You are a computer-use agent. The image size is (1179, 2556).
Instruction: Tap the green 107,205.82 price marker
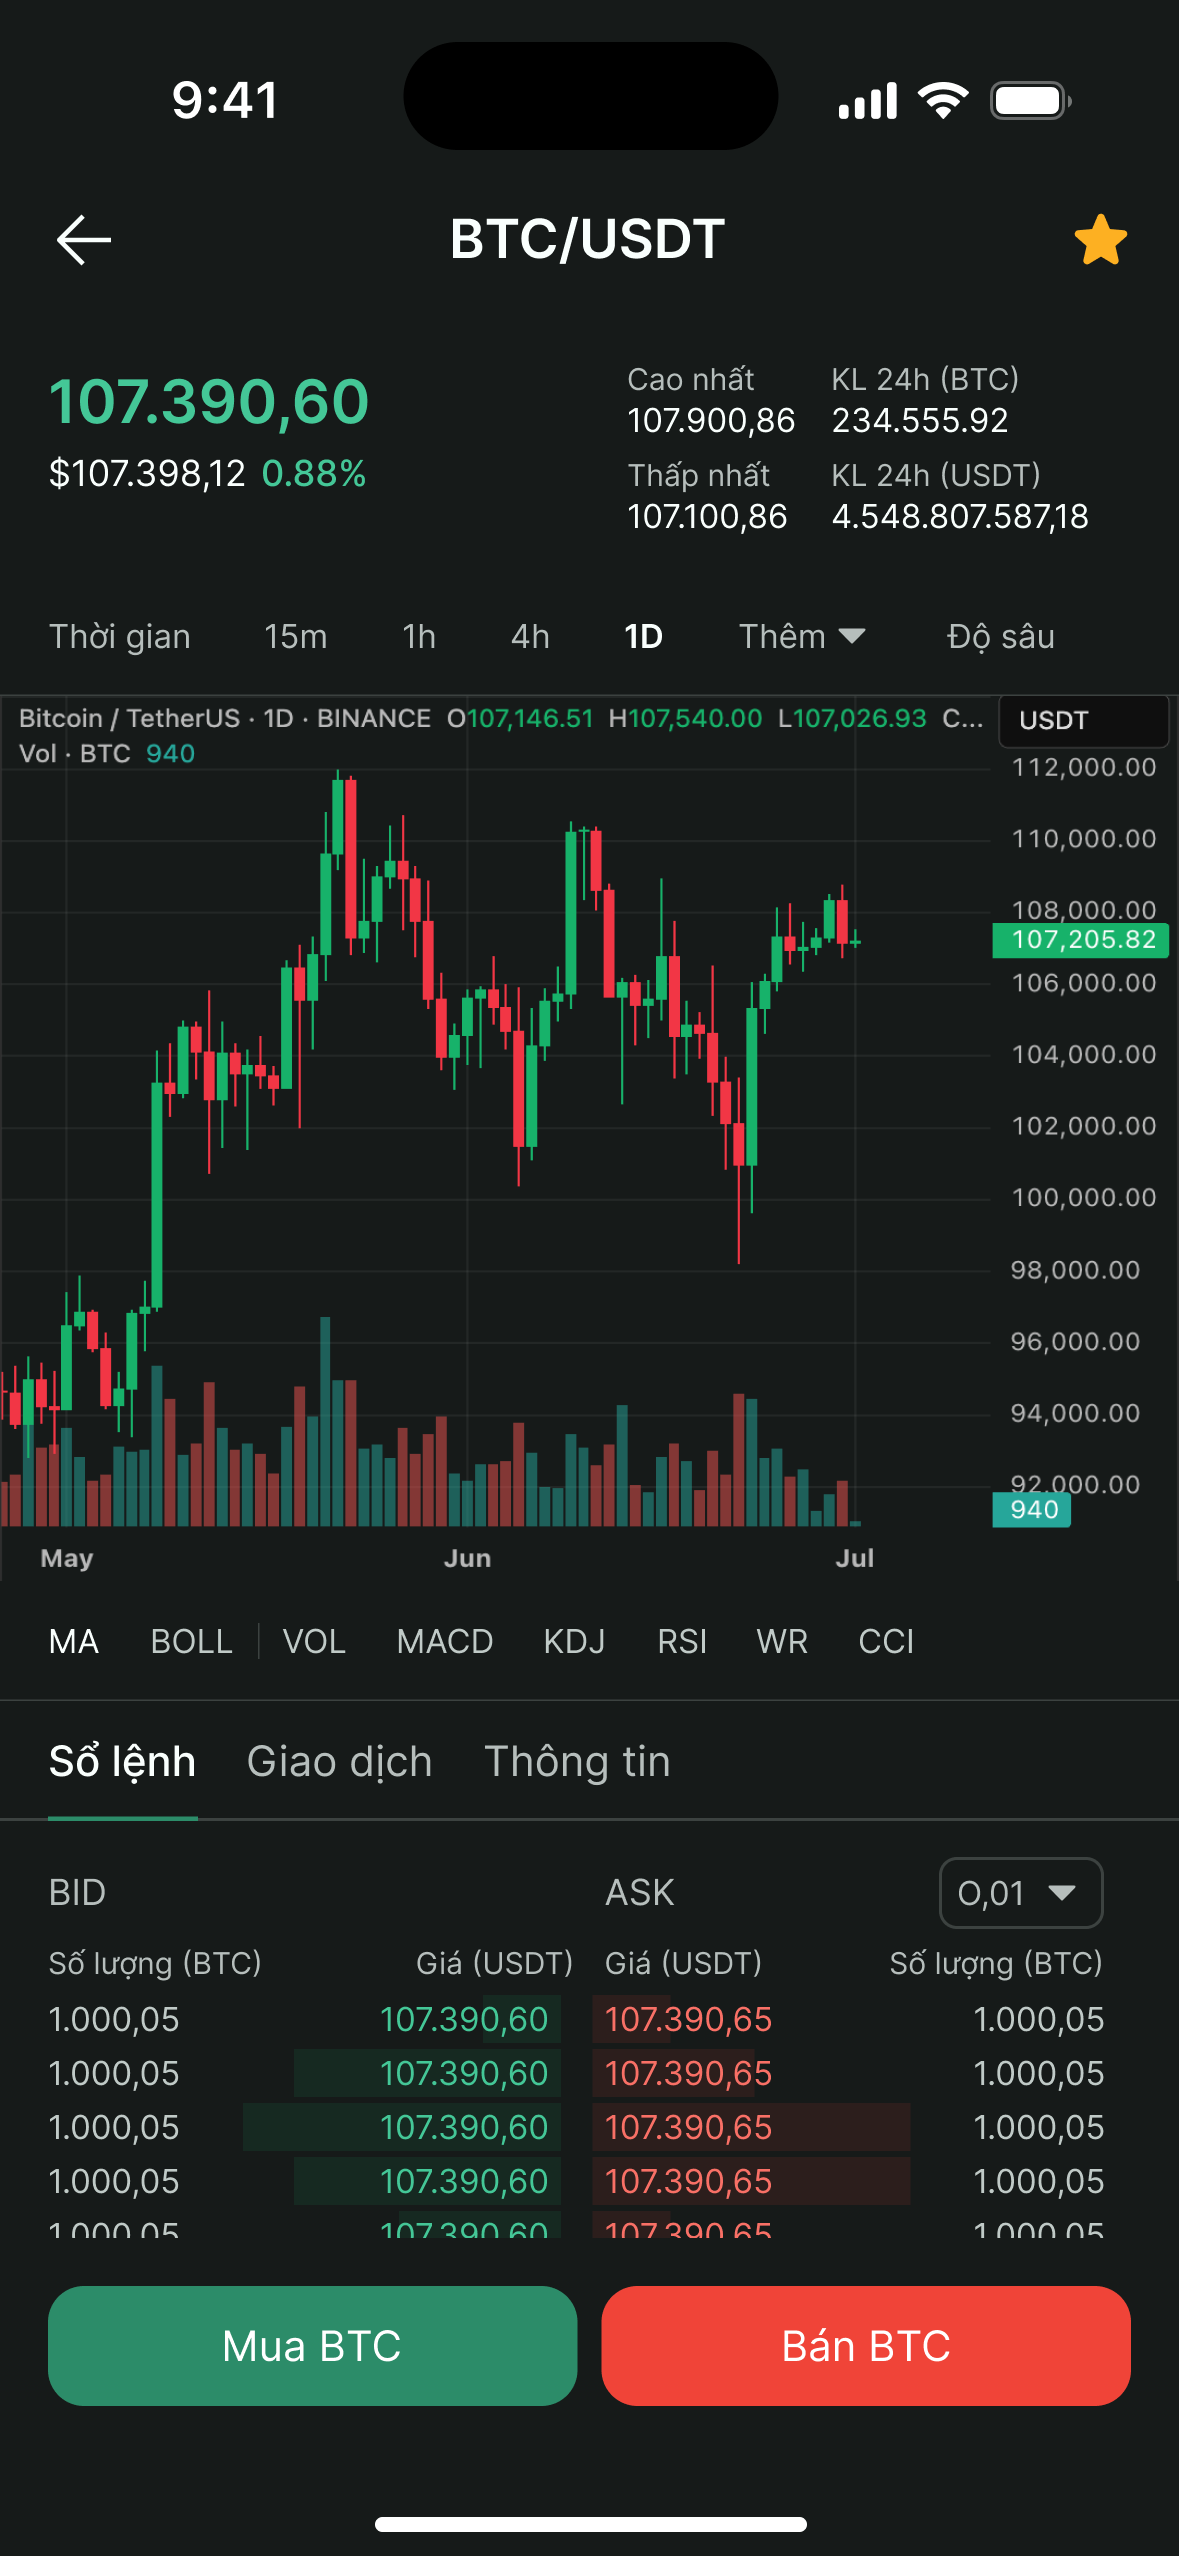pos(1081,940)
